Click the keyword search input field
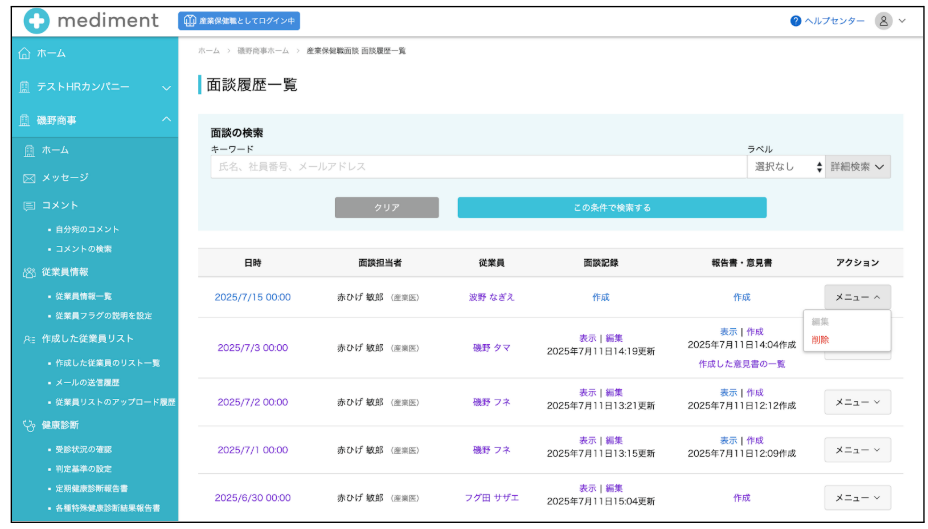The width and height of the screenshot is (928, 529). click(x=479, y=167)
